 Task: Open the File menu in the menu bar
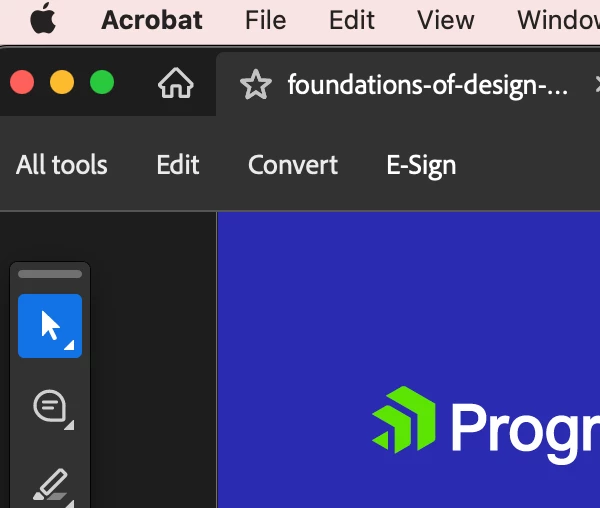click(266, 20)
